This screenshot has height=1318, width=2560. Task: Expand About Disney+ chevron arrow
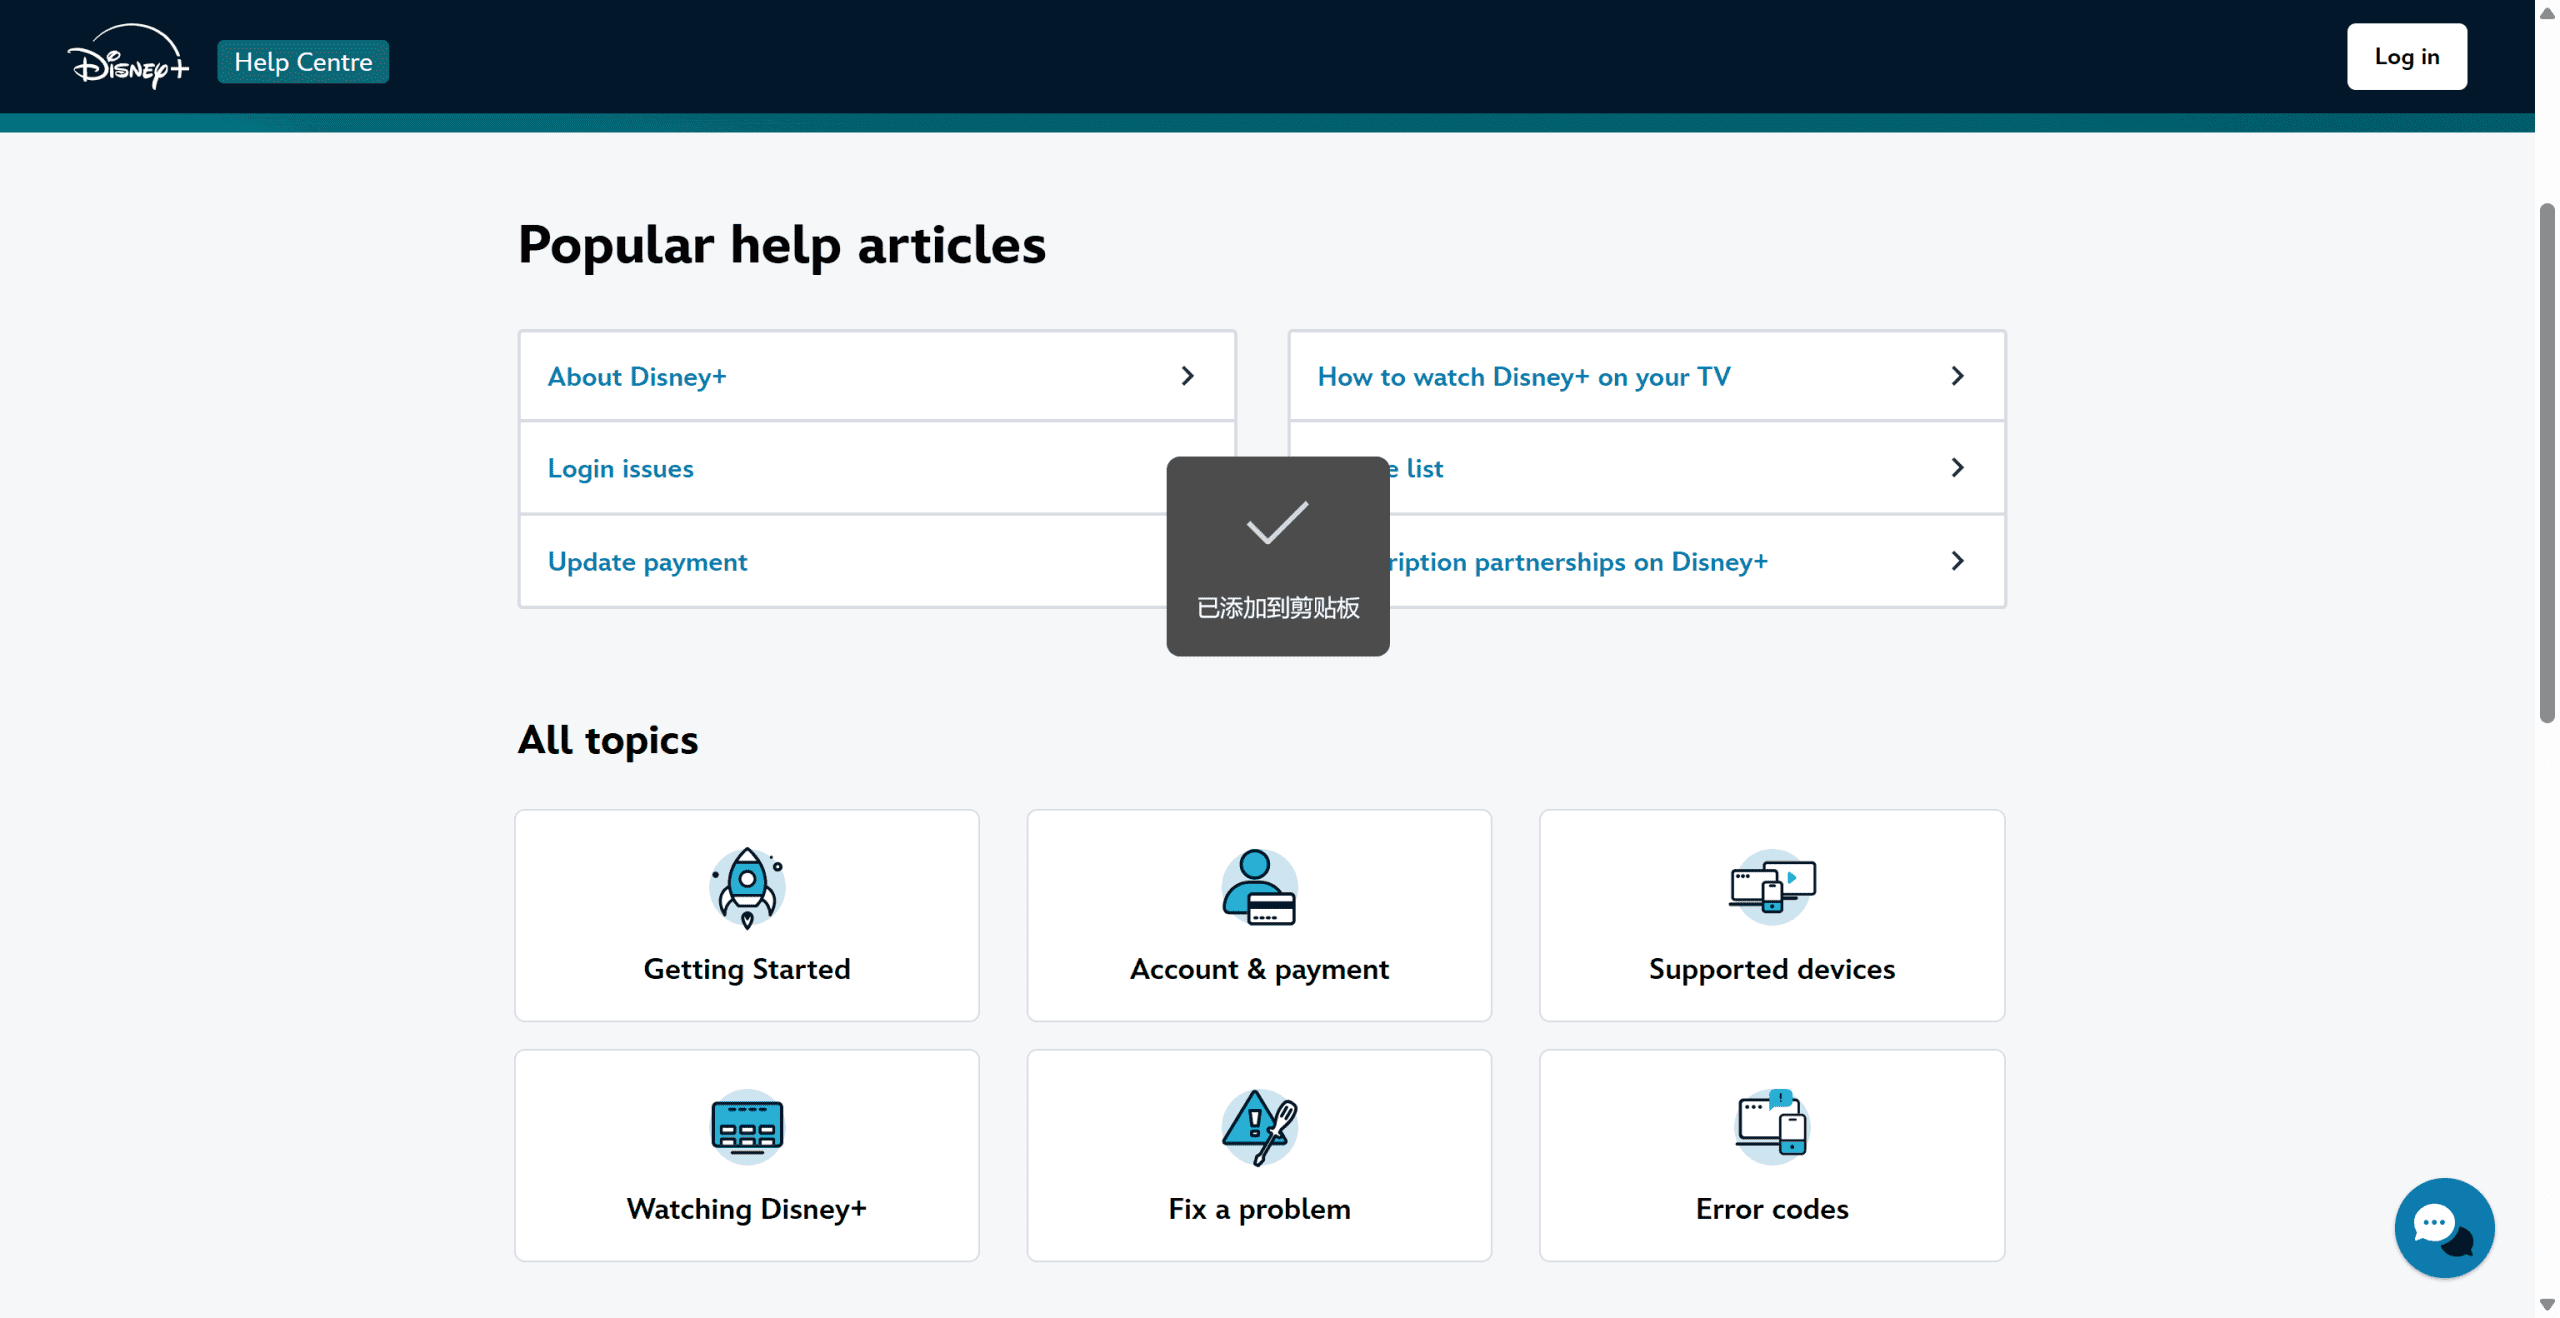1187,376
